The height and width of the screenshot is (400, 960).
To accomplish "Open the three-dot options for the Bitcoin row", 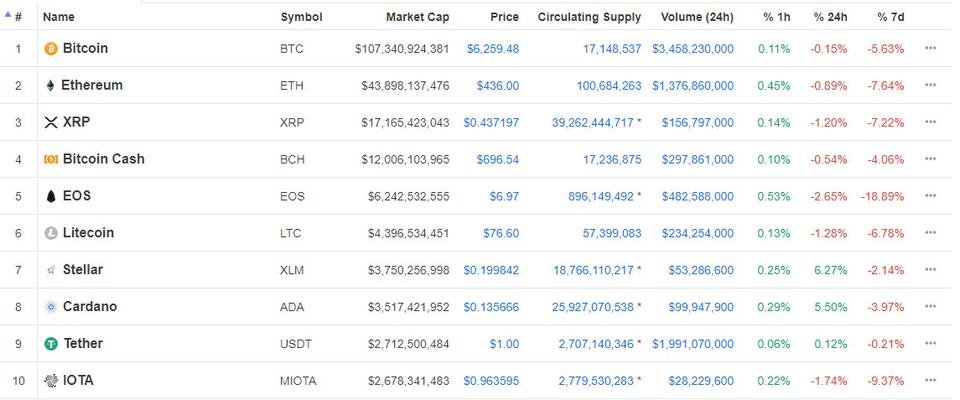I will pos(930,48).
